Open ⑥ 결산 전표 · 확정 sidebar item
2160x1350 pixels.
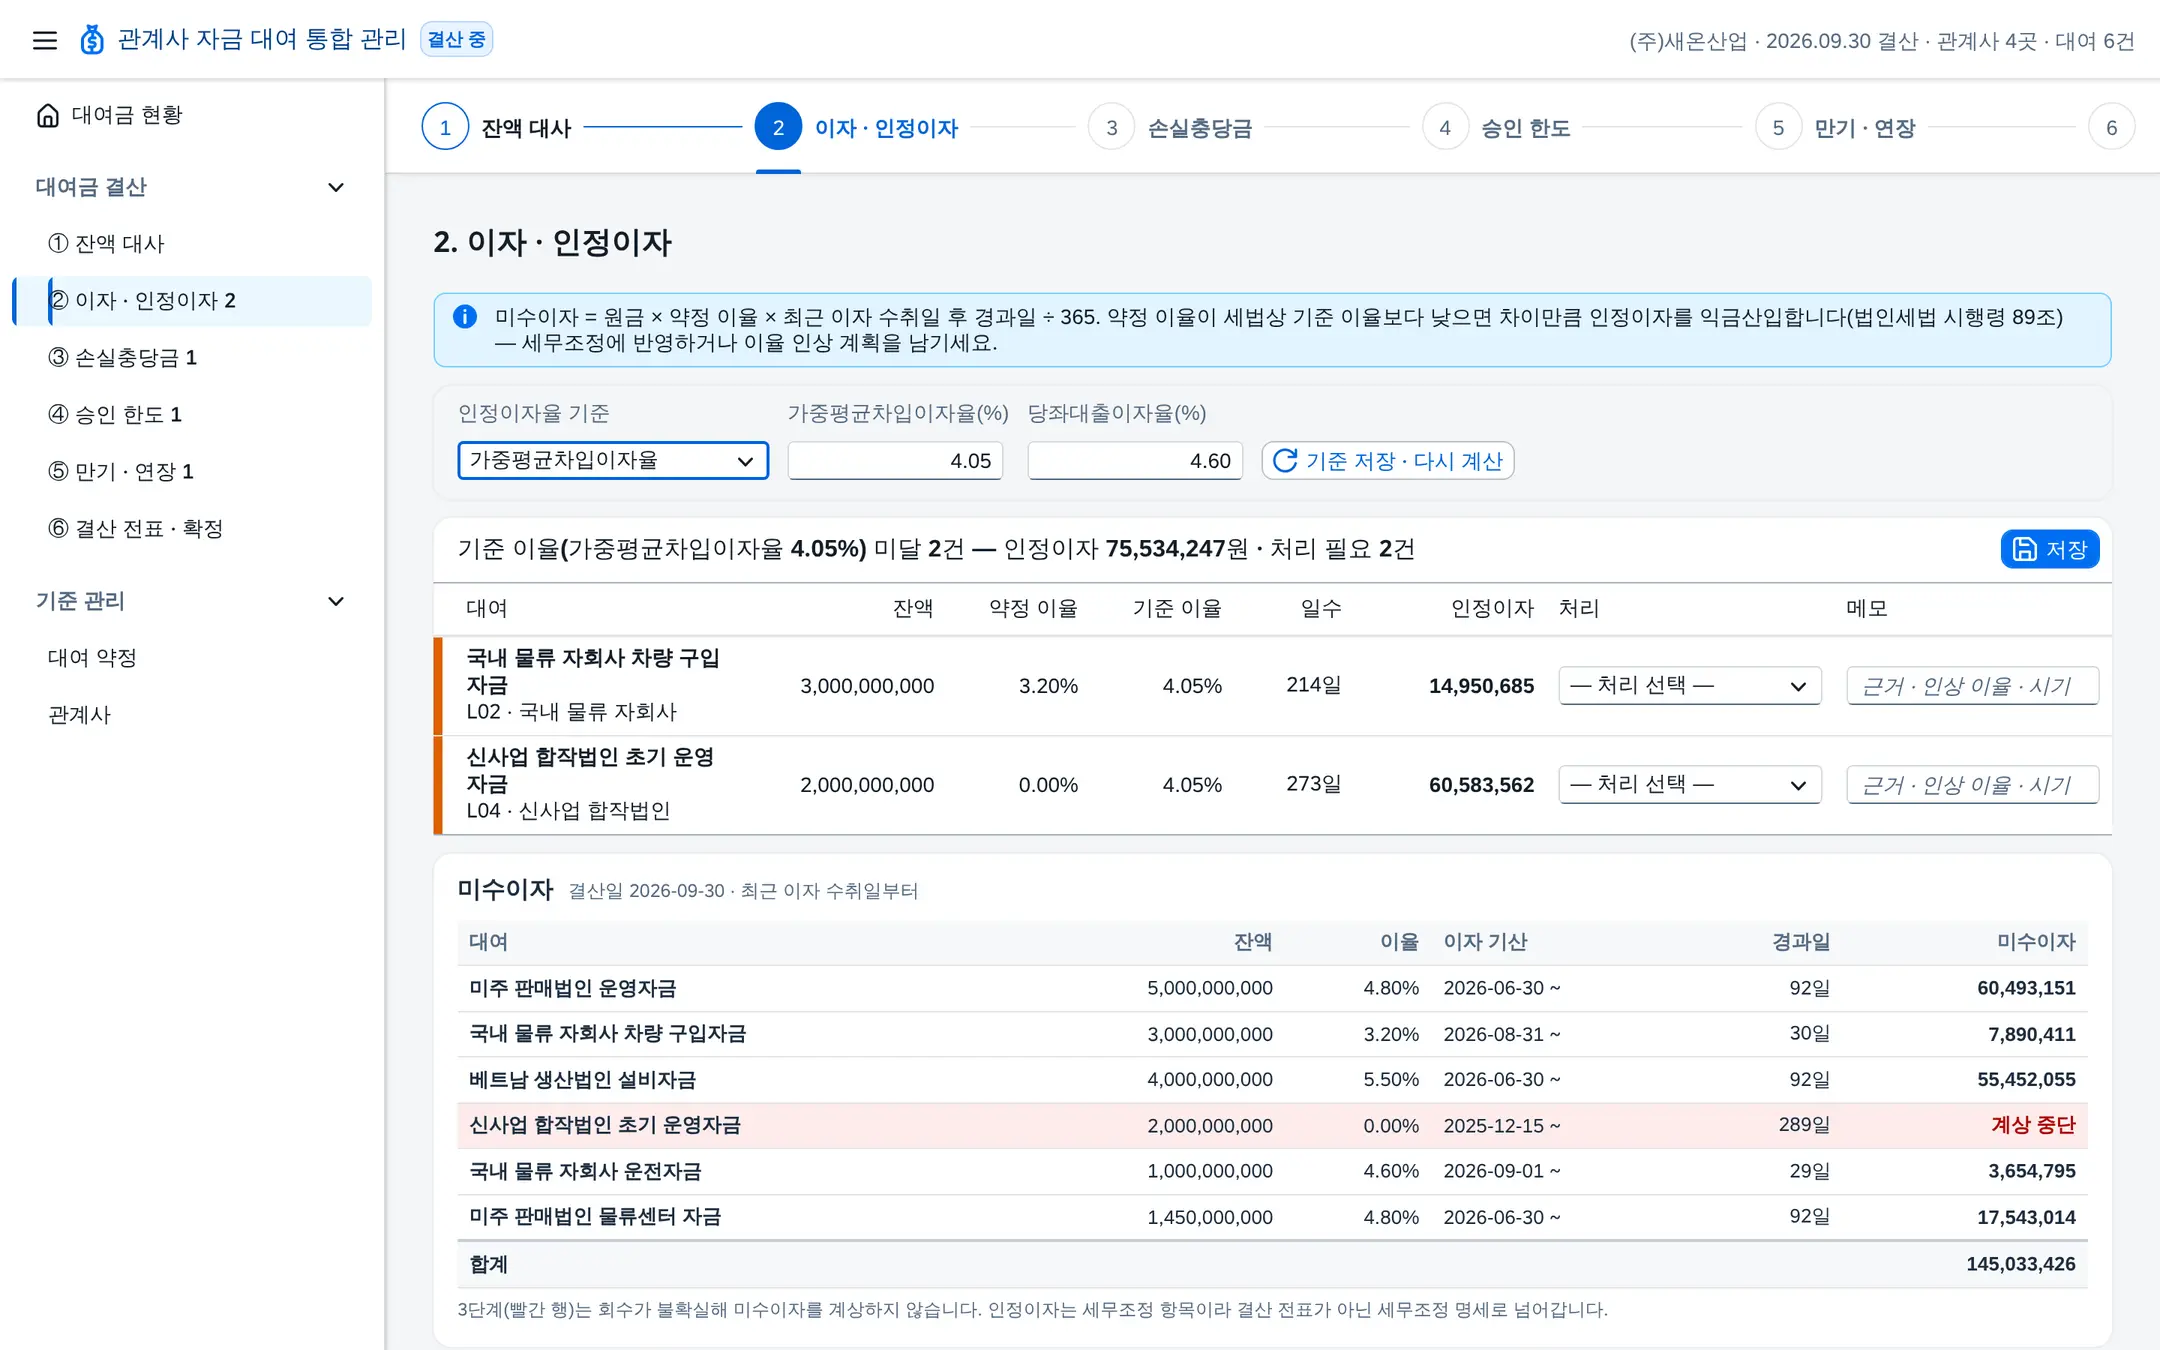192,529
